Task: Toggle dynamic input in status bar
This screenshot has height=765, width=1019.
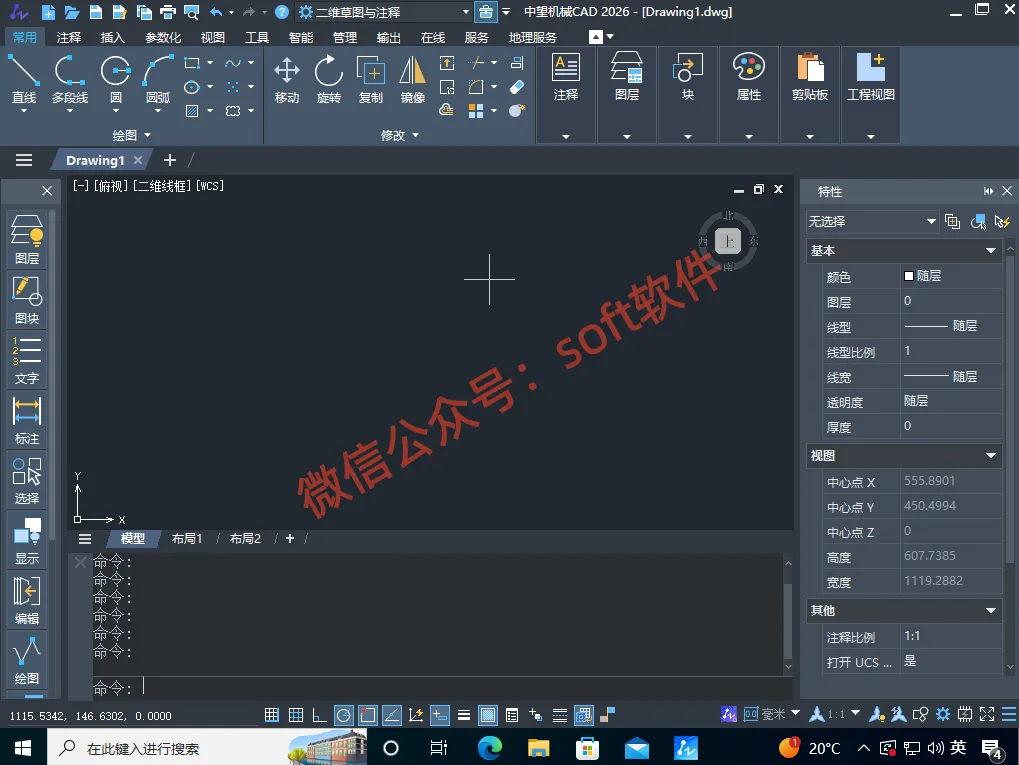Action: click(x=440, y=715)
